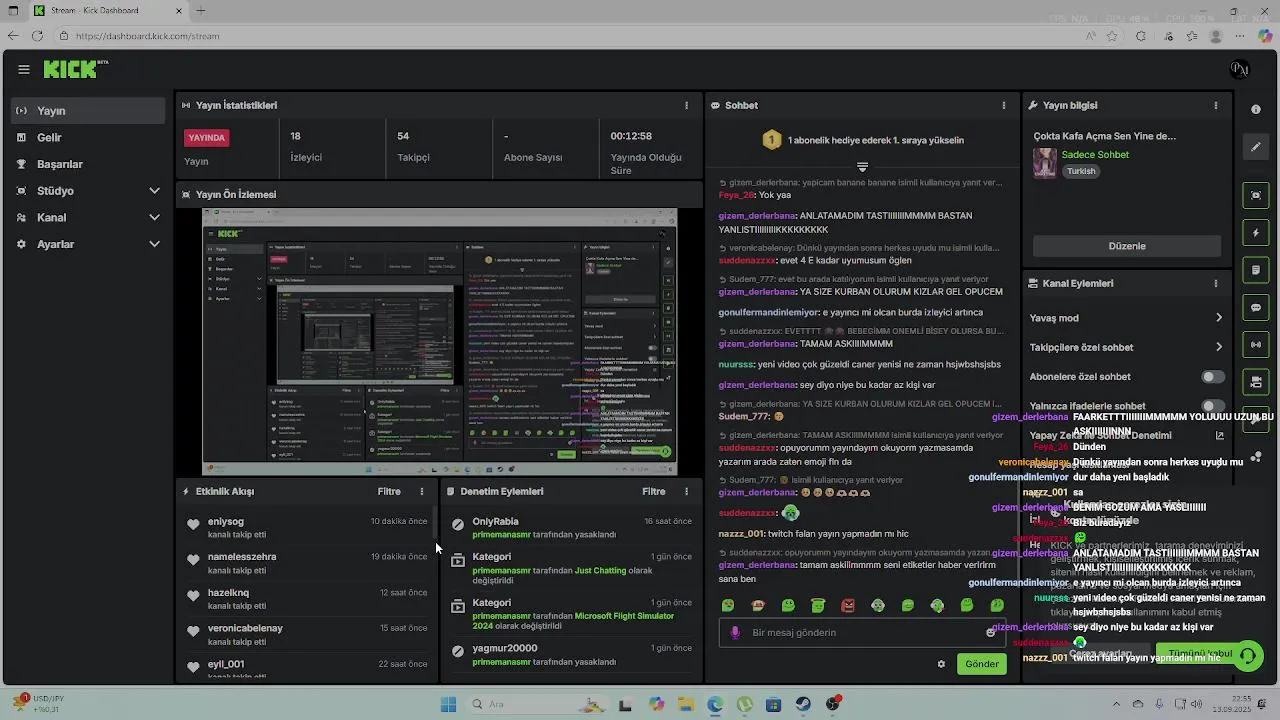Viewport: 1280px width, 720px height.
Task: Click the chat bubble icon in right rail
Action: (1256, 308)
